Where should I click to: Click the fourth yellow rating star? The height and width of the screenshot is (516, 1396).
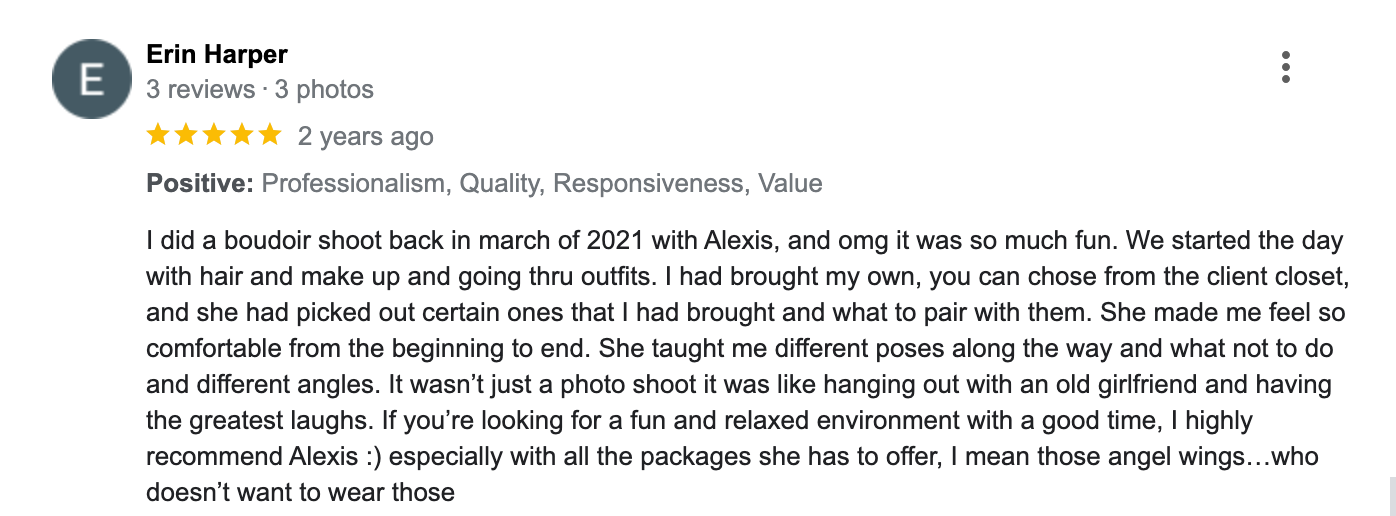(x=242, y=135)
